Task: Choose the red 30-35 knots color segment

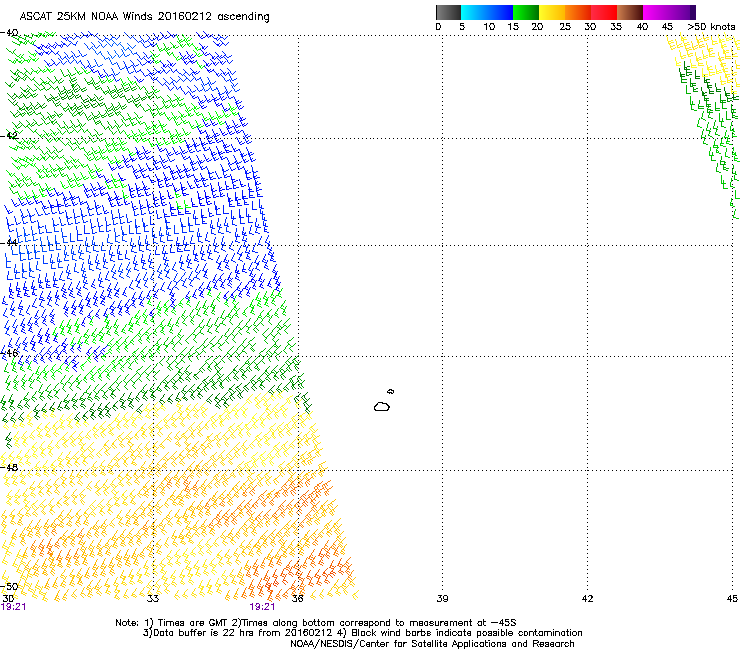Action: (x=604, y=12)
